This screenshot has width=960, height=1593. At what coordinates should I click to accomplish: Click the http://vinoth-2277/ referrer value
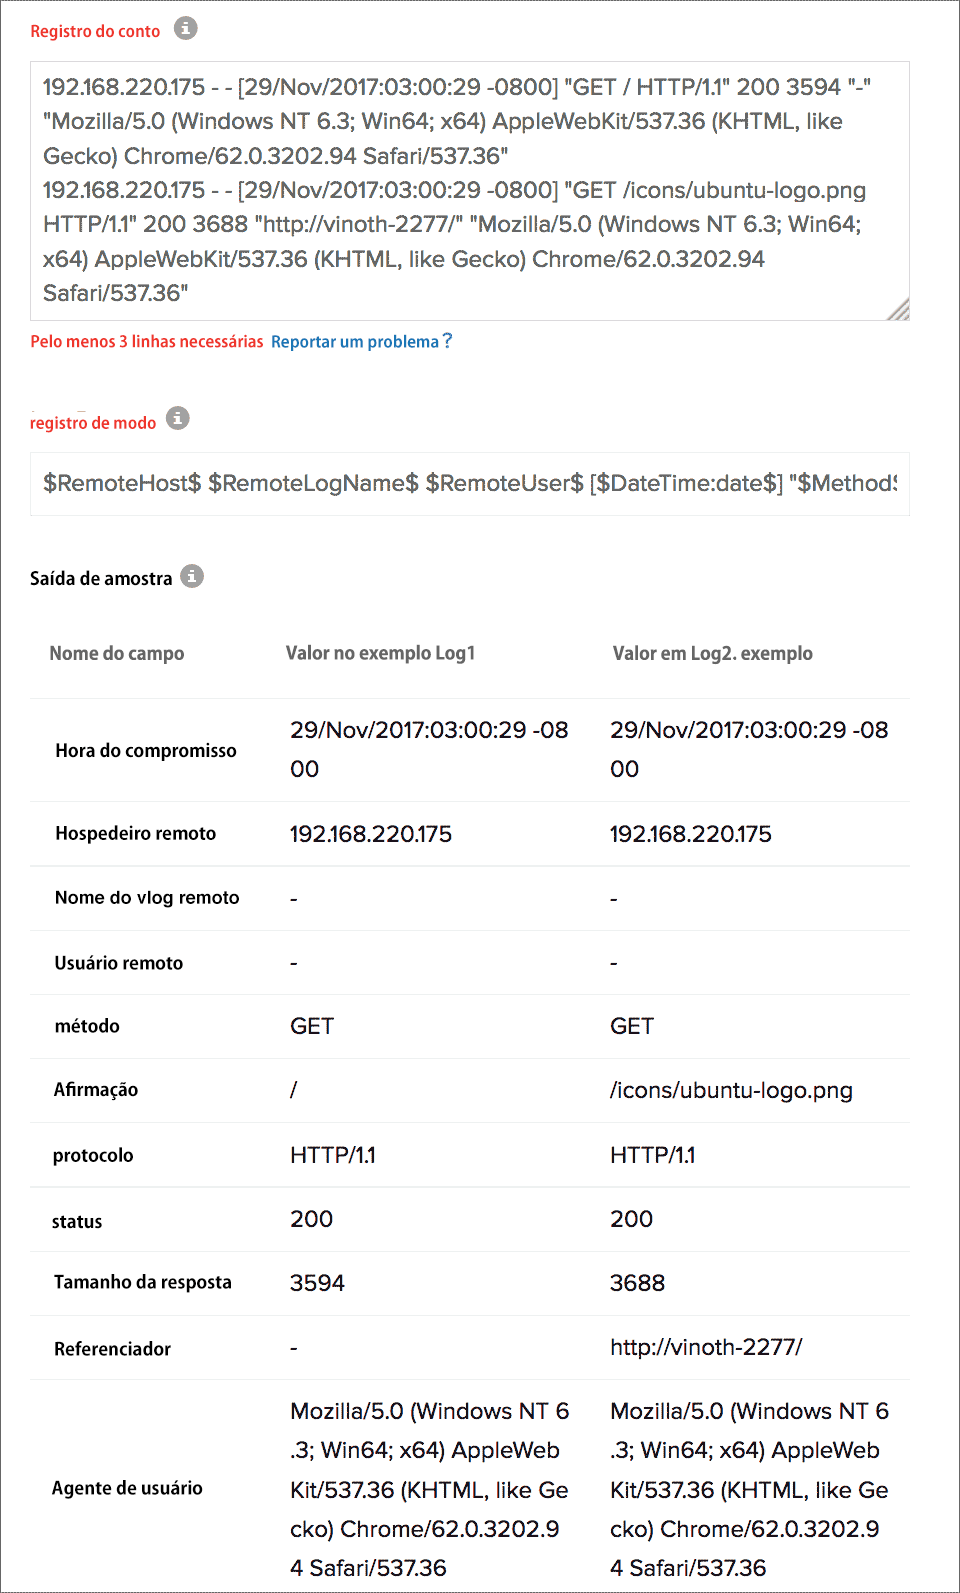click(x=706, y=1347)
